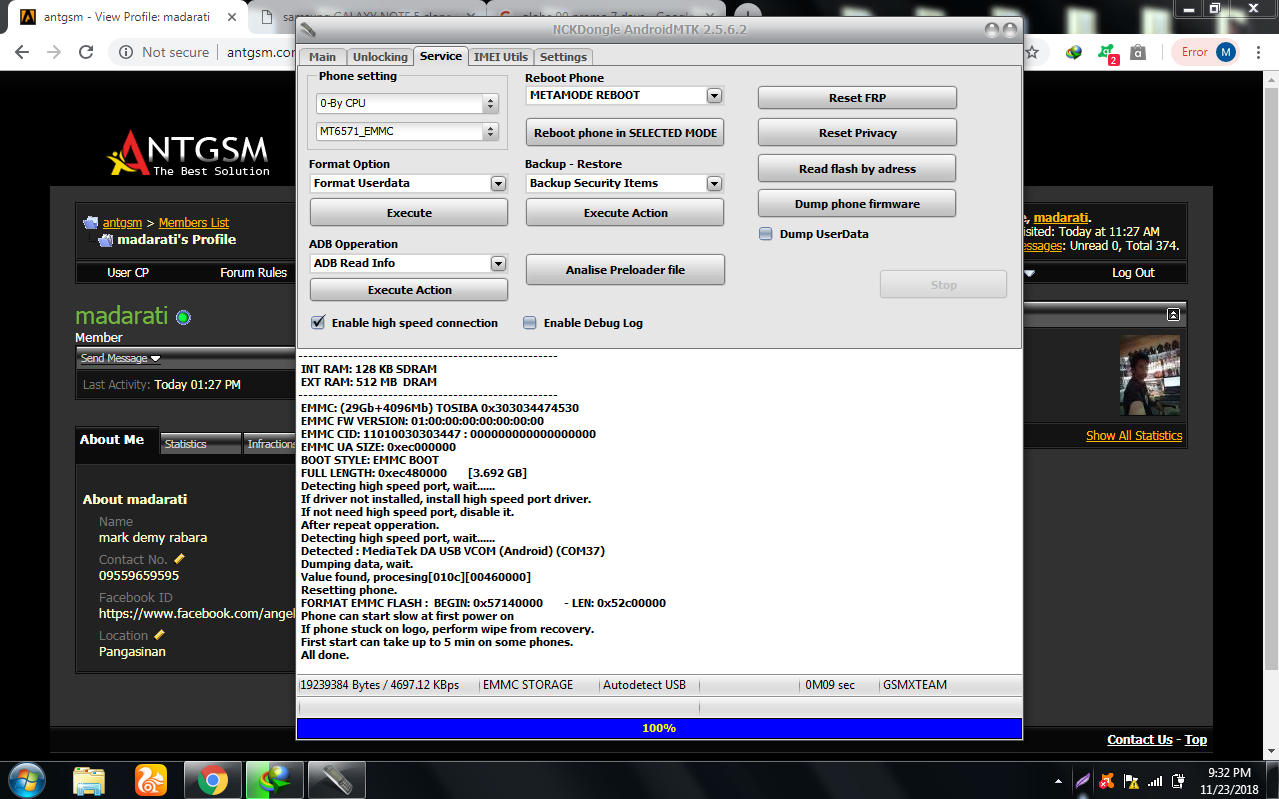Bookmark this page with the star icon
Viewport: 1279px width, 799px height.
(x=1032, y=52)
